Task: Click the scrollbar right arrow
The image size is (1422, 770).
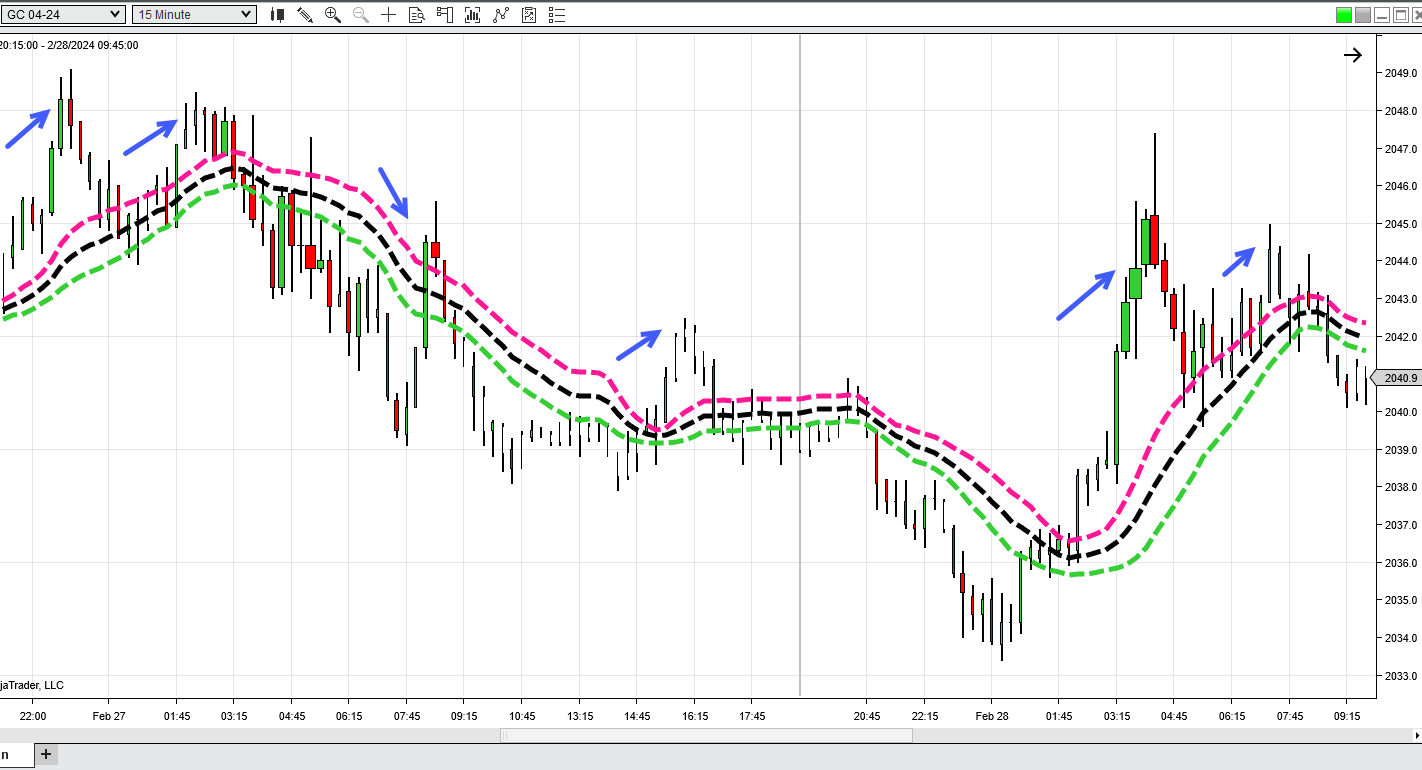Action: (1413, 736)
